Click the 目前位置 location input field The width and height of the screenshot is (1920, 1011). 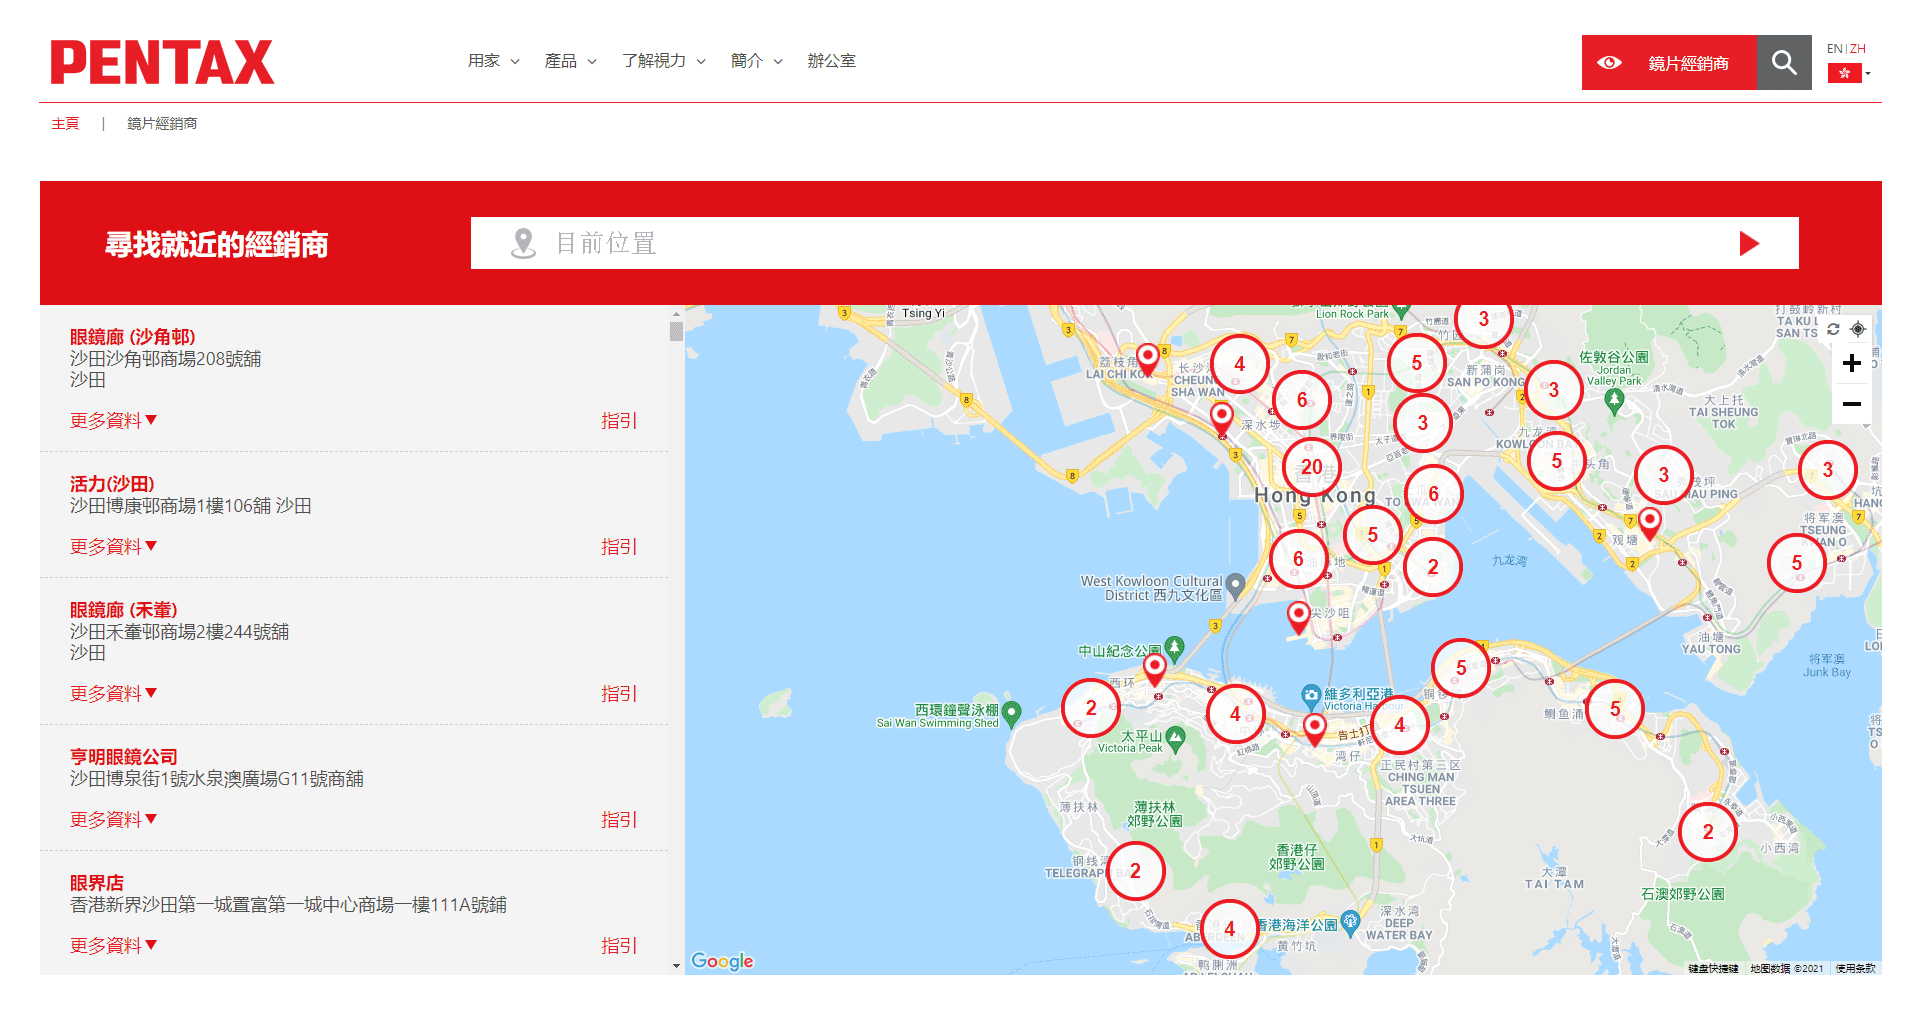coord(1100,244)
